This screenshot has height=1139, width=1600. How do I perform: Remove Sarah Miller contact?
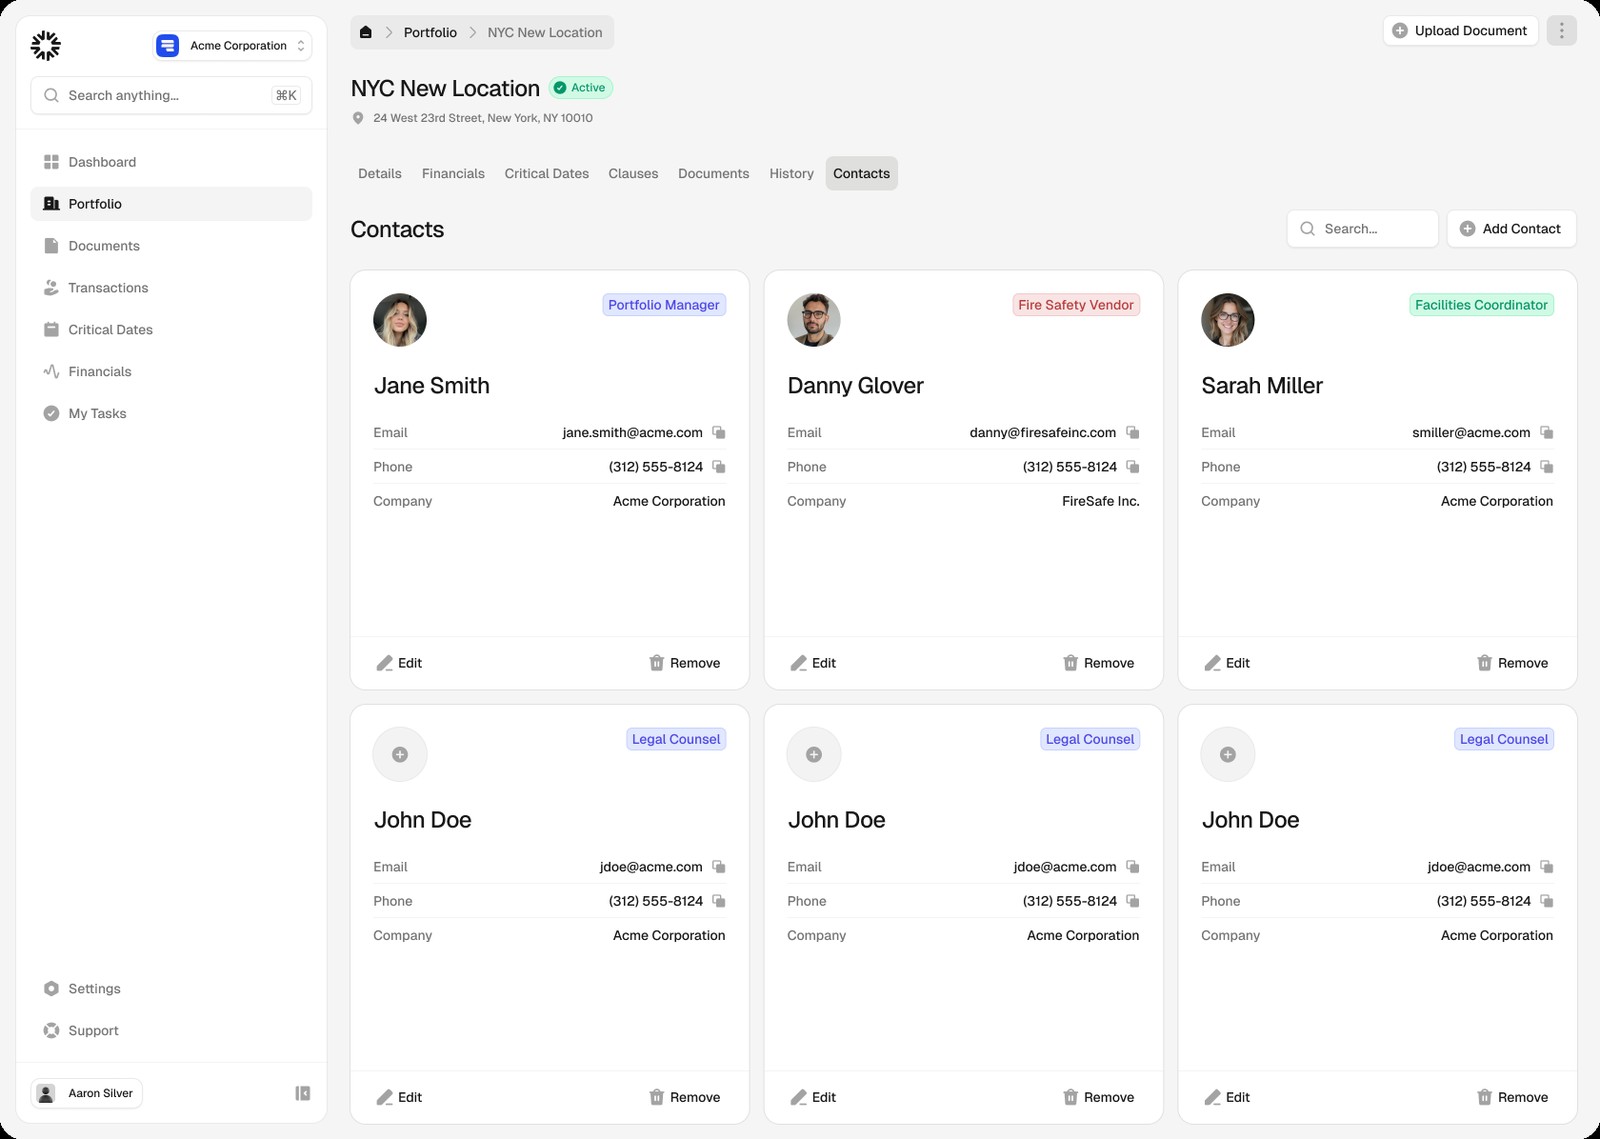(1513, 663)
